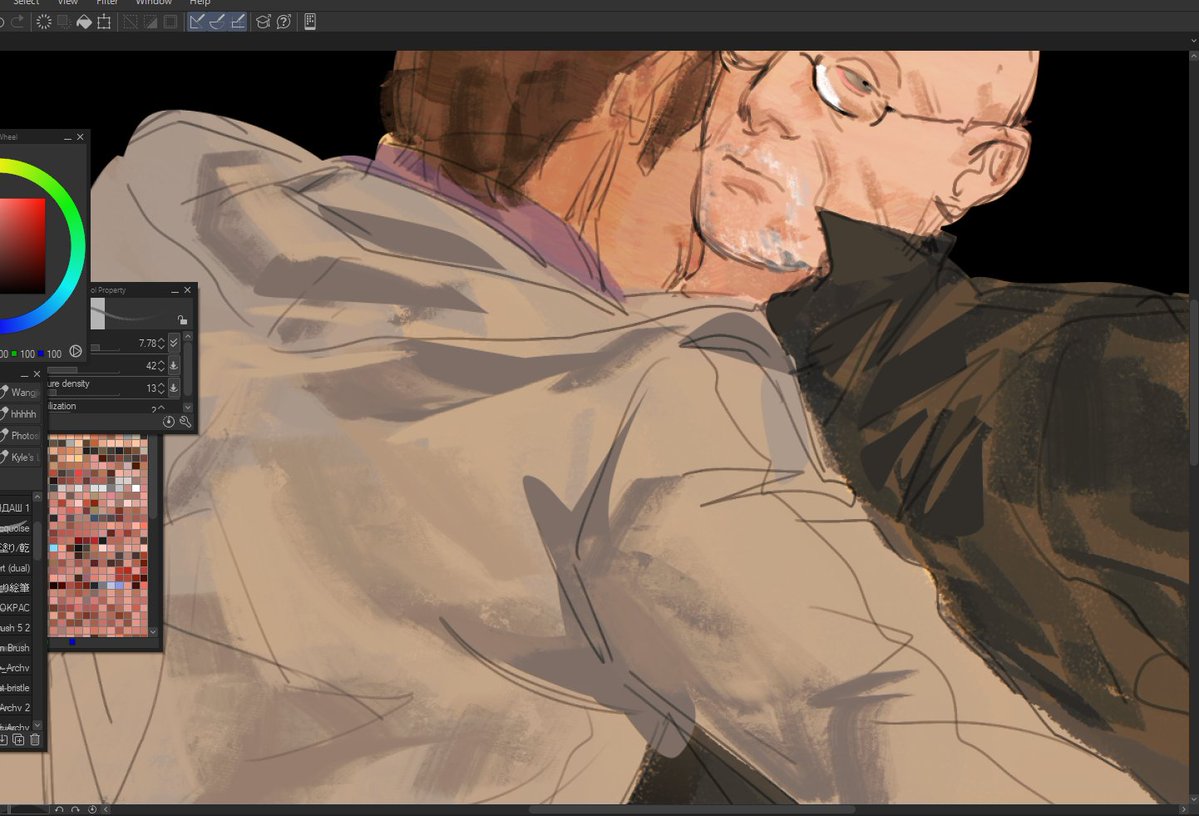Click the Fill bucket icon in the command bar
1199x816 pixels.
click(x=84, y=22)
